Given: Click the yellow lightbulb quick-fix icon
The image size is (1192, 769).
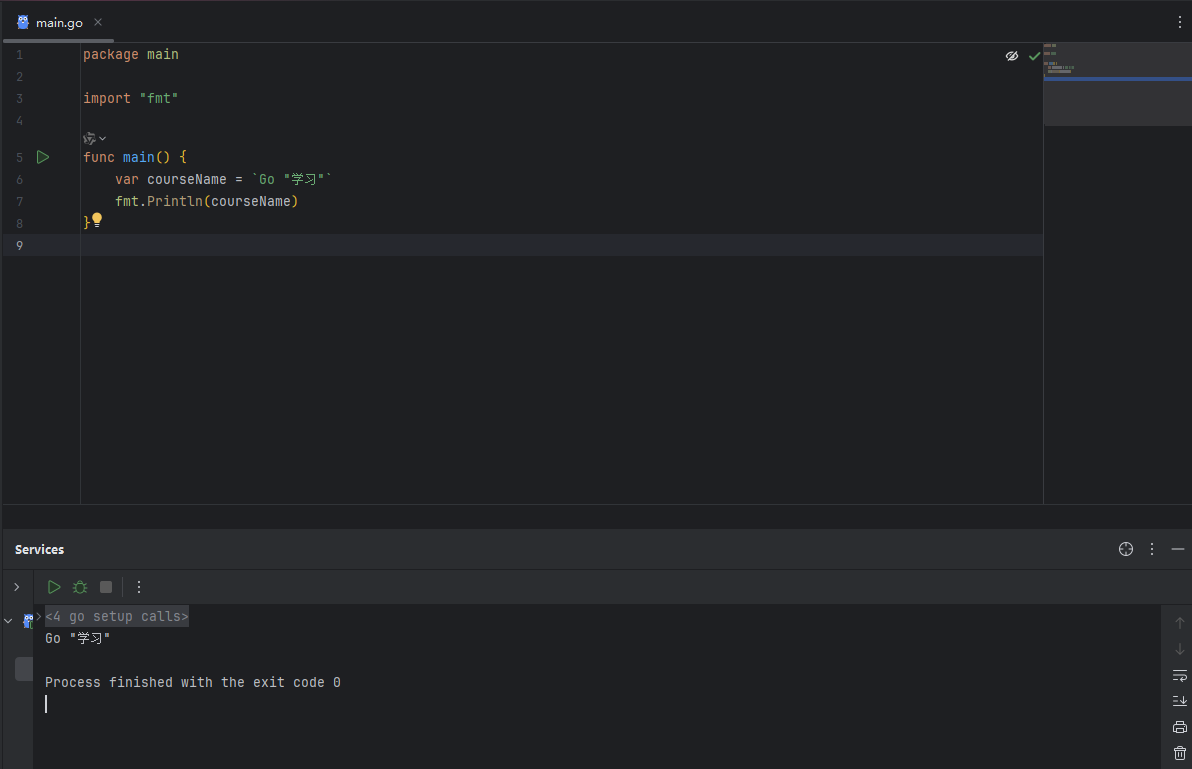Looking at the screenshot, I should pos(97,219).
